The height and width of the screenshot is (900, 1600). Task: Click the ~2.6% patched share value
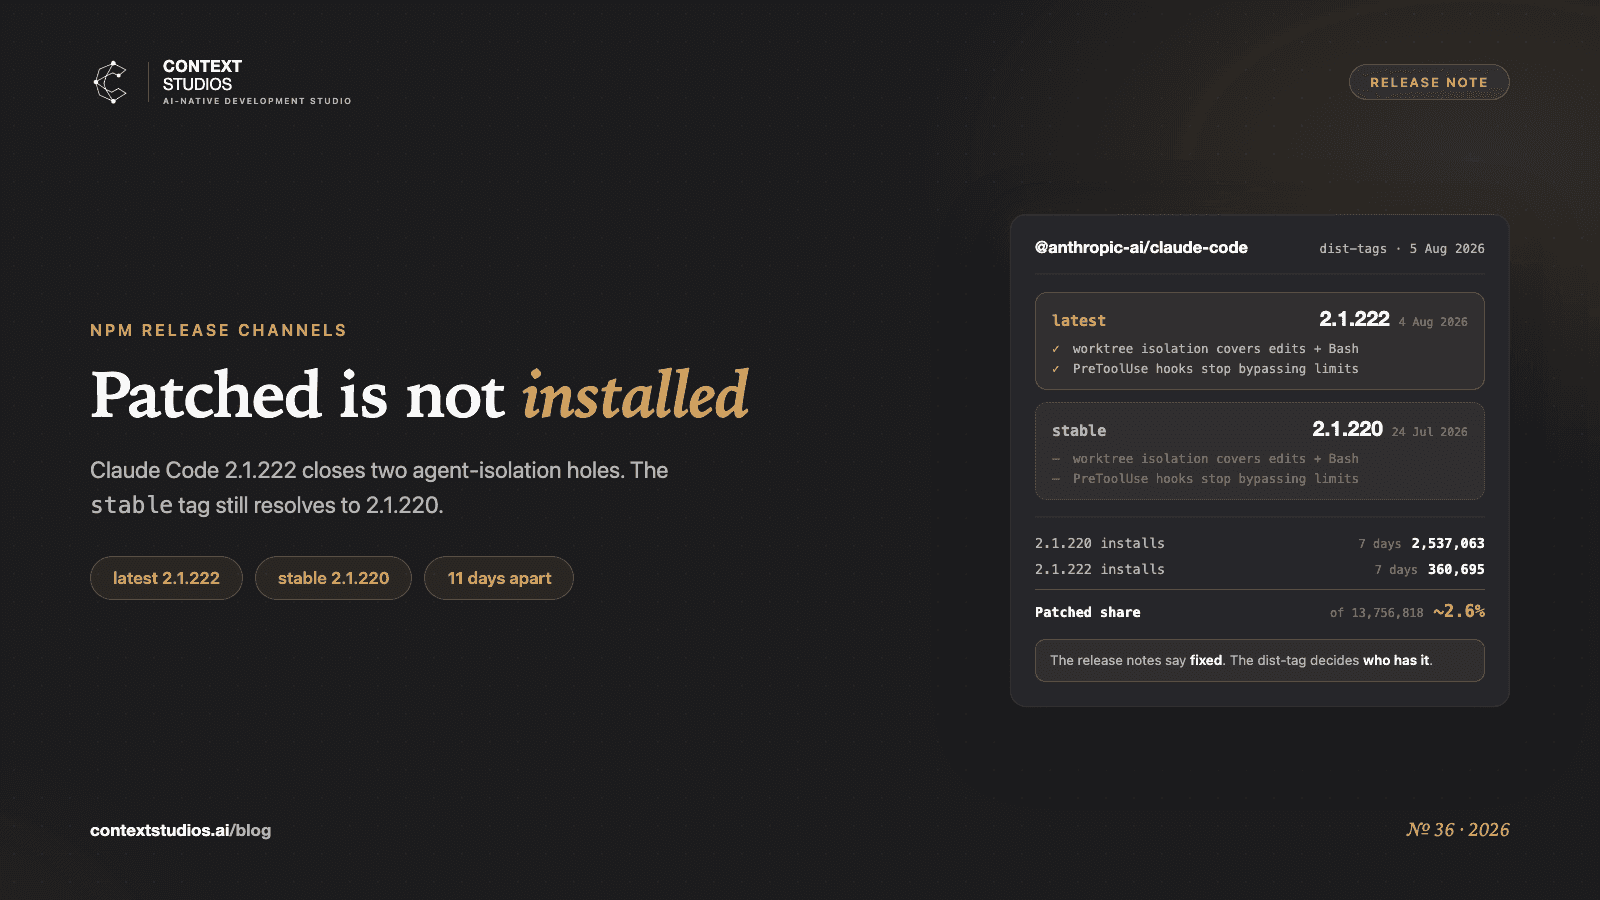click(1459, 611)
